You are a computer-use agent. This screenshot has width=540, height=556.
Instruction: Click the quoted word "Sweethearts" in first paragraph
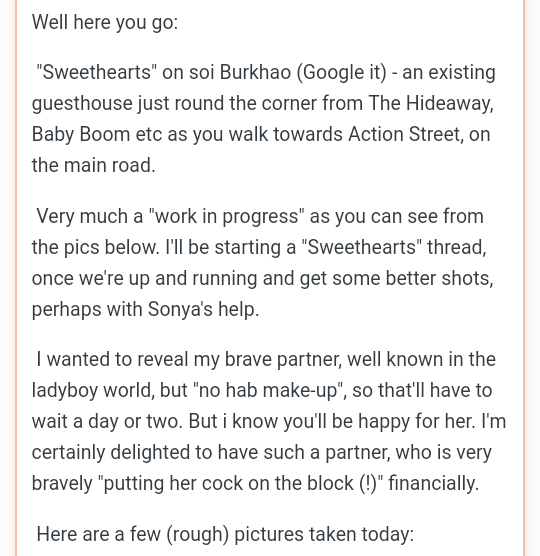(97, 72)
